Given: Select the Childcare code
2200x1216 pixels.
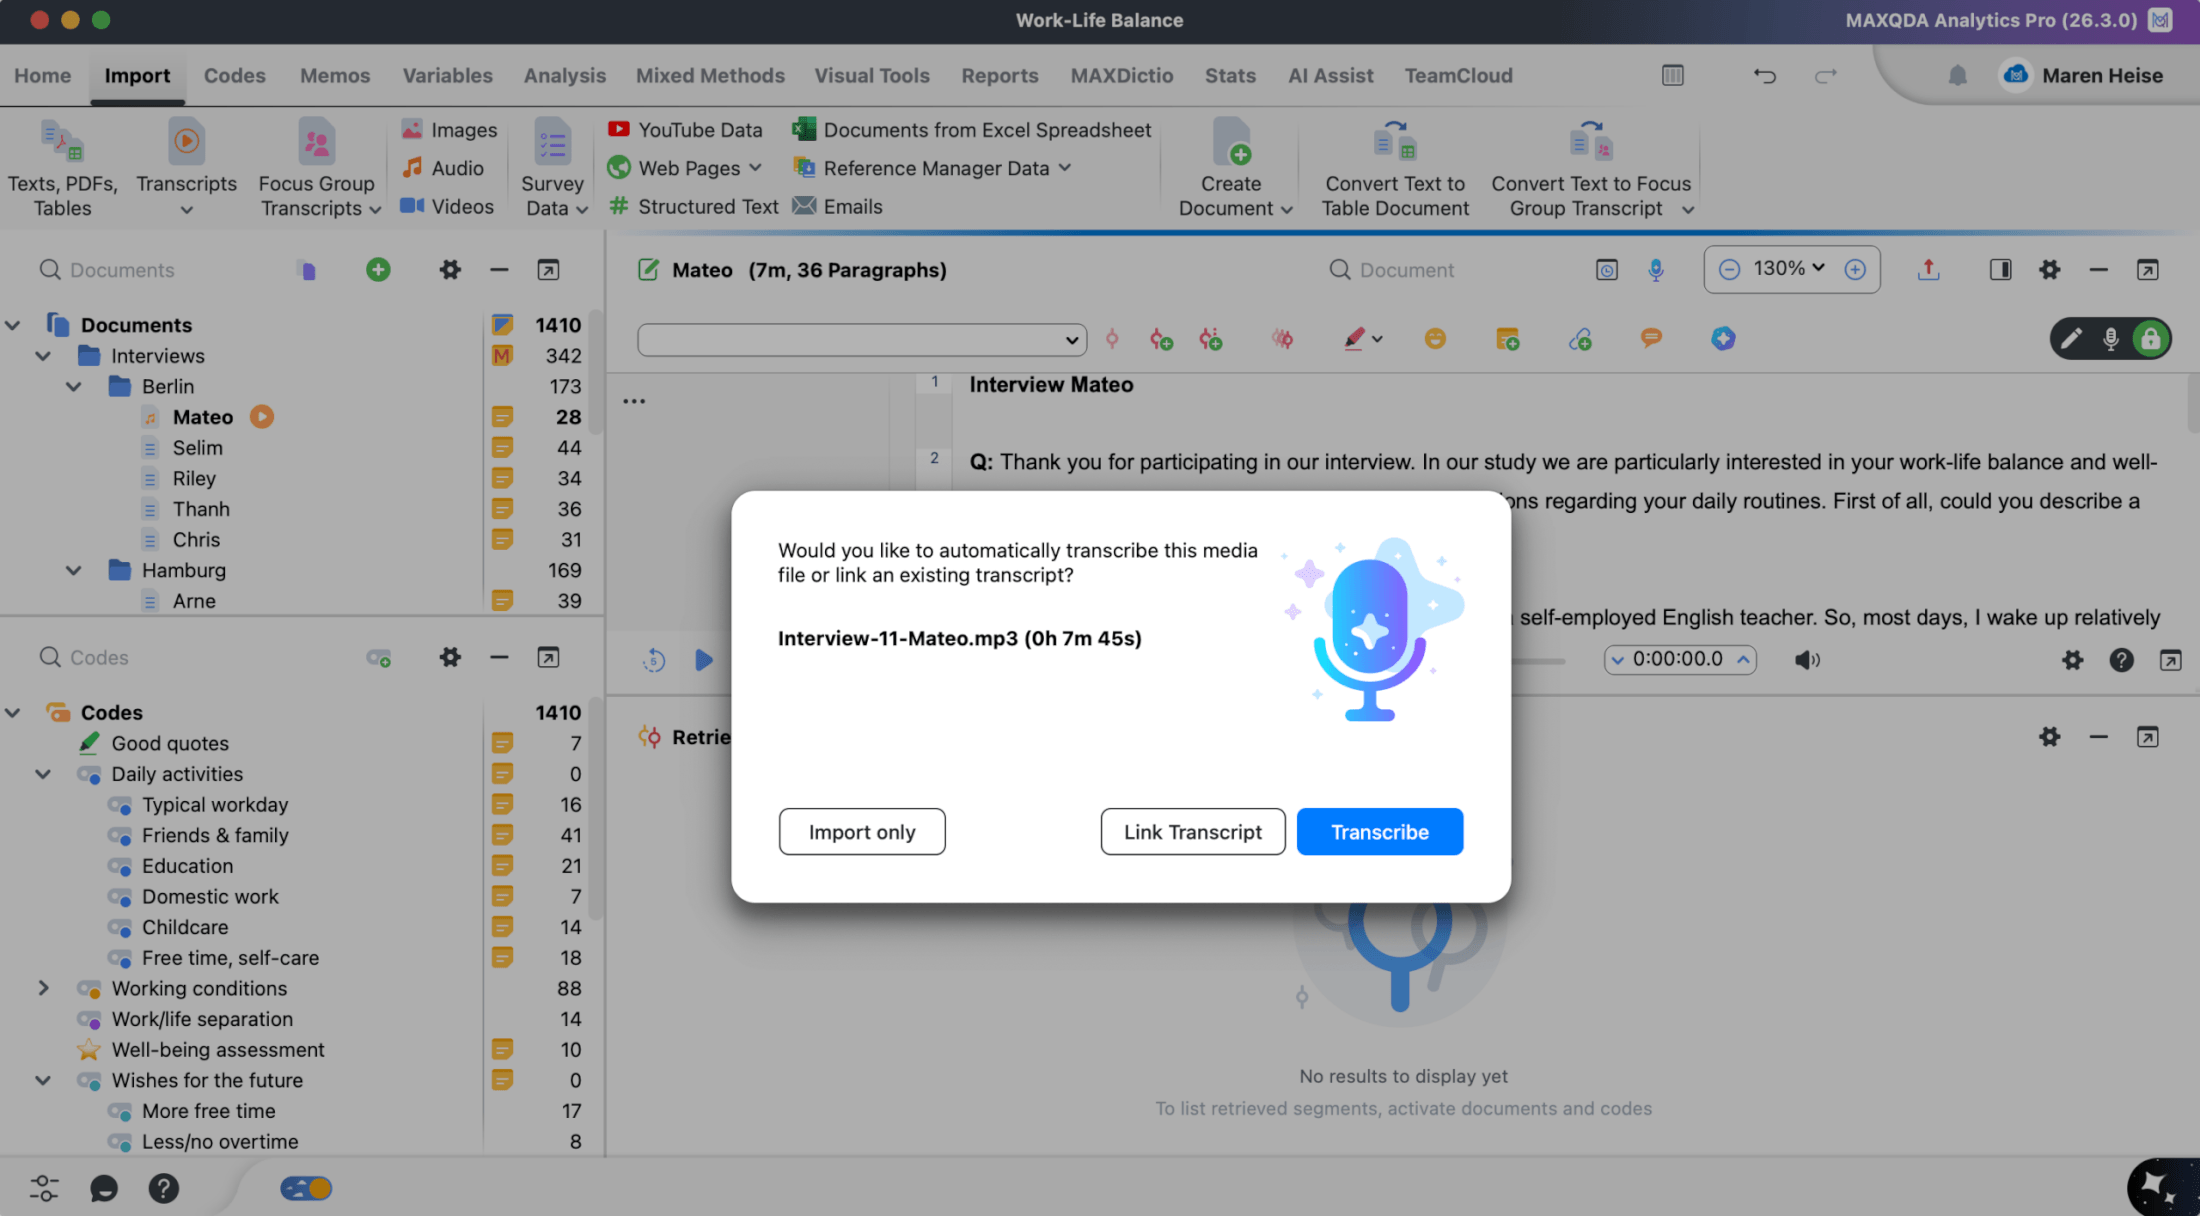Looking at the screenshot, I should click(184, 927).
